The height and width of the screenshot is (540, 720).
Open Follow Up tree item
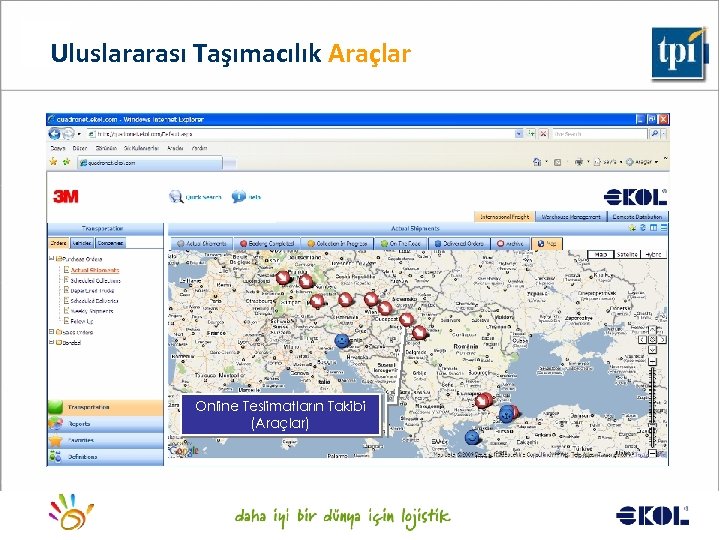(82, 321)
